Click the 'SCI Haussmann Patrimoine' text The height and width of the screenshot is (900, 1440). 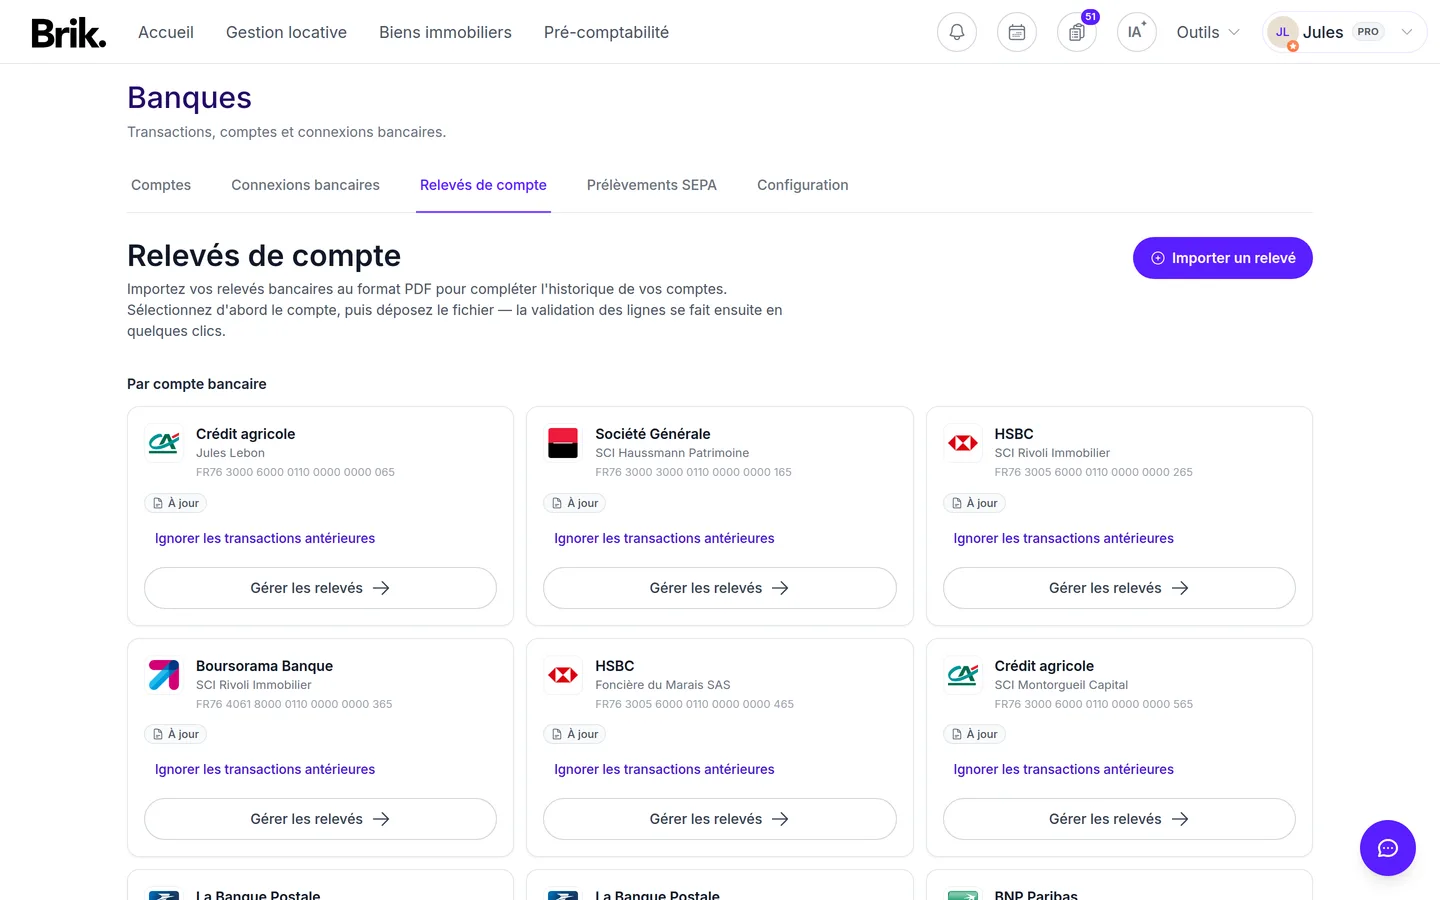(672, 453)
